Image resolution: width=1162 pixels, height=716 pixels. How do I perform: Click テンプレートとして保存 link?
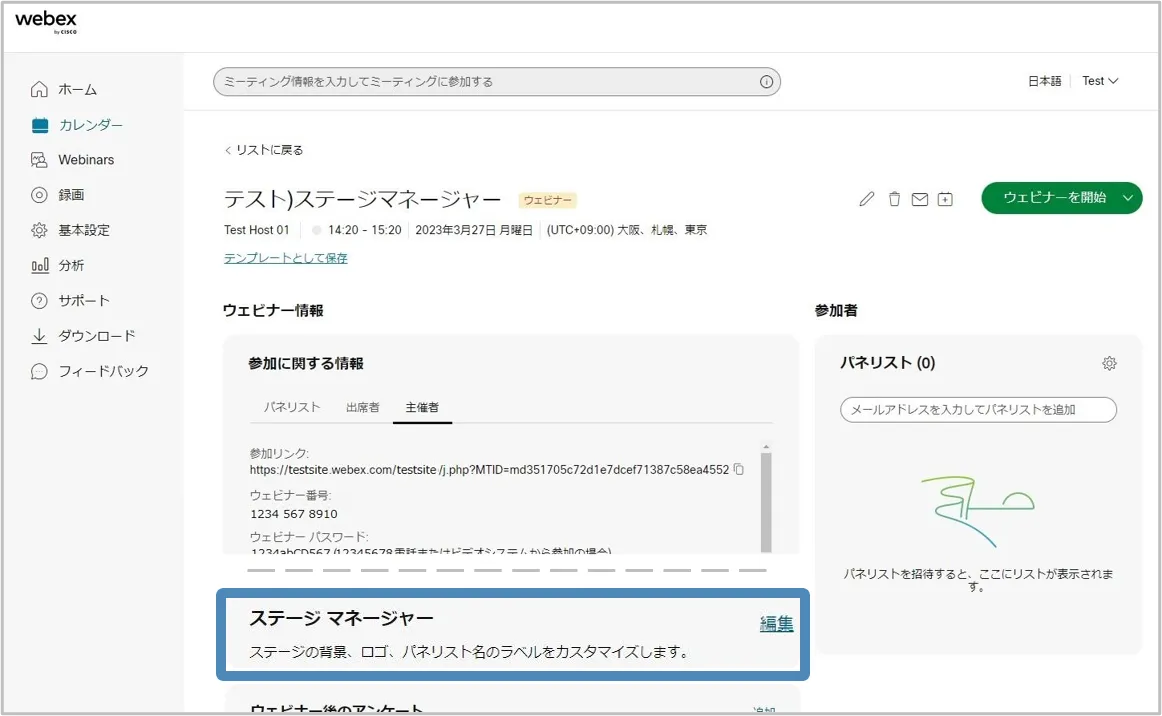click(x=286, y=258)
